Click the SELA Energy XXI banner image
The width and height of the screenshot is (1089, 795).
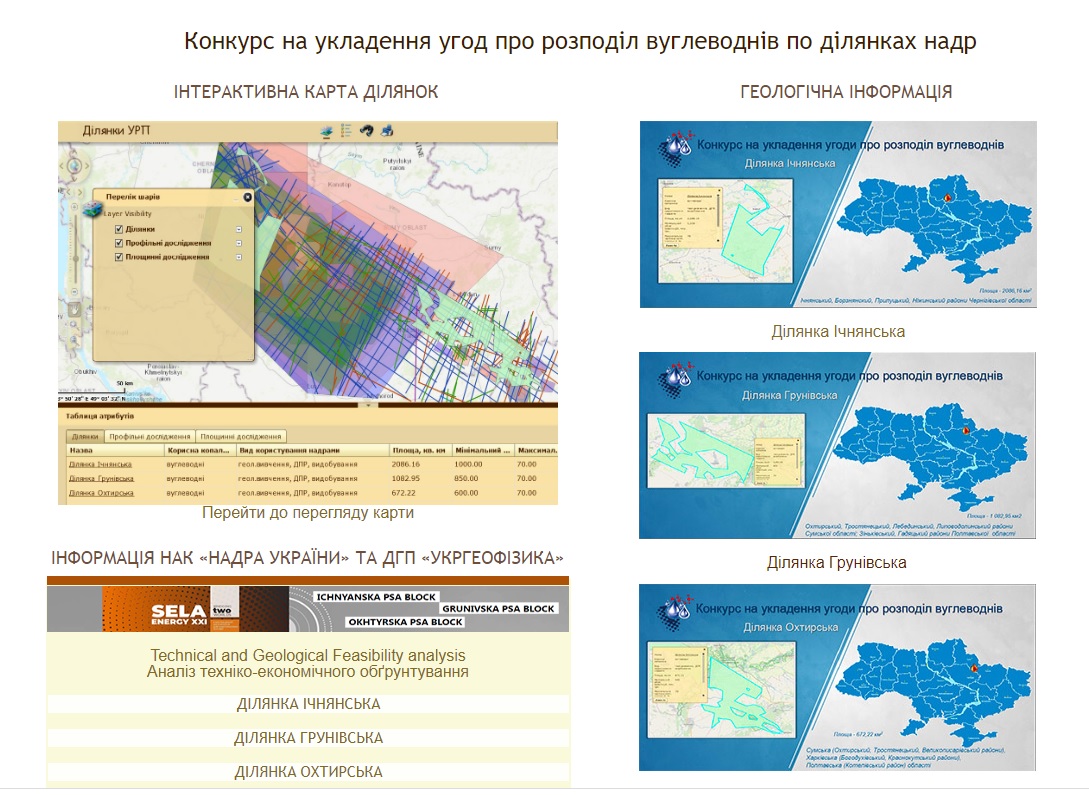pyautogui.click(x=308, y=609)
